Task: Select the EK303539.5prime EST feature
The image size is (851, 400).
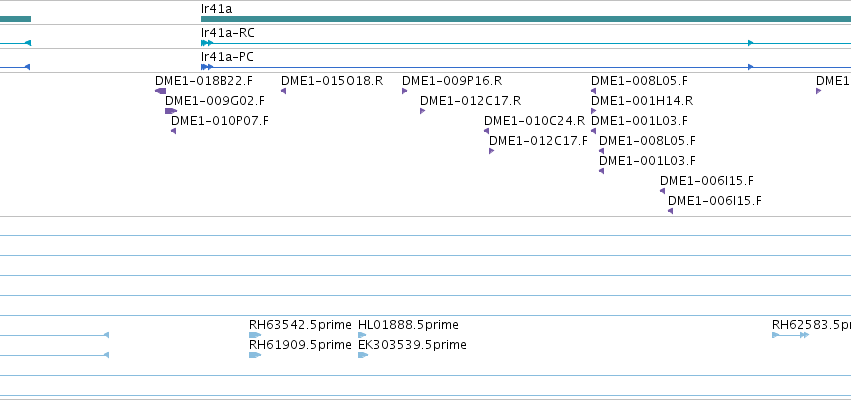Action: [363, 355]
